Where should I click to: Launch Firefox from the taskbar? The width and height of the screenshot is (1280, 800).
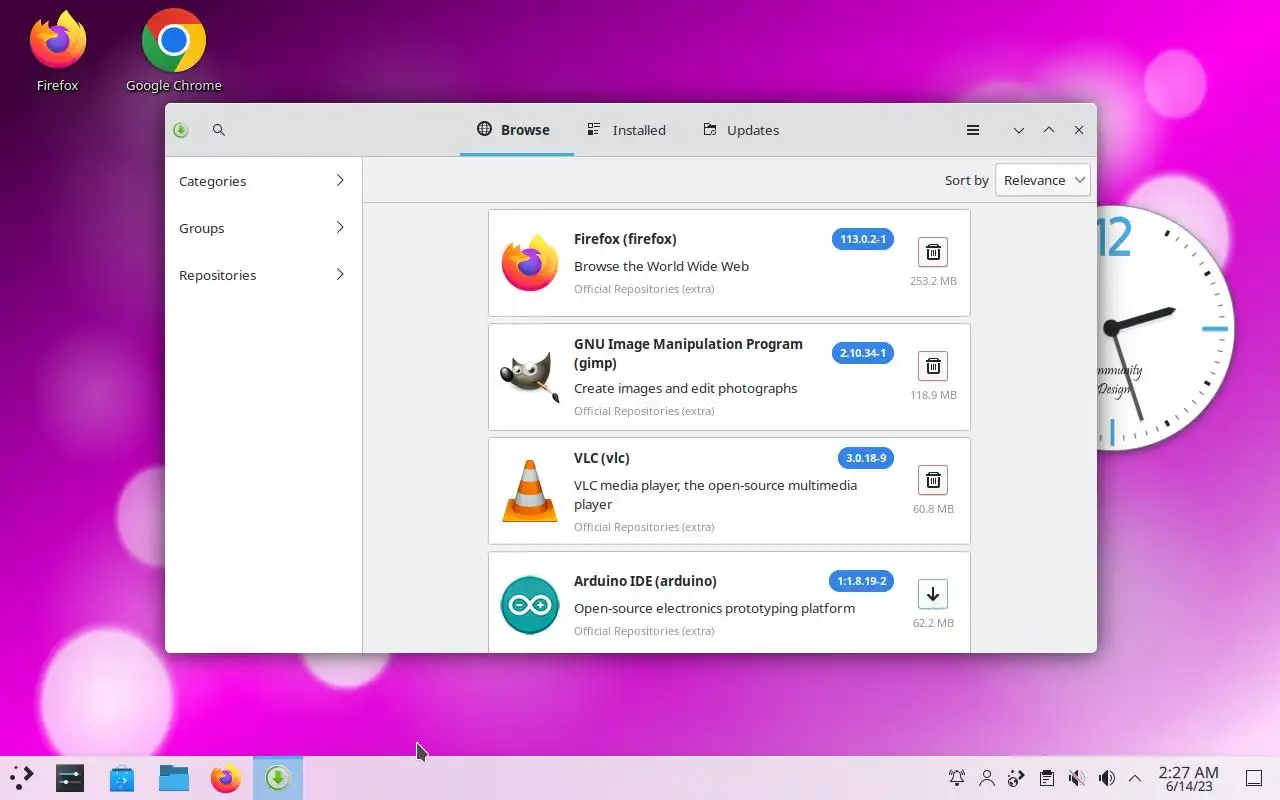pos(226,778)
